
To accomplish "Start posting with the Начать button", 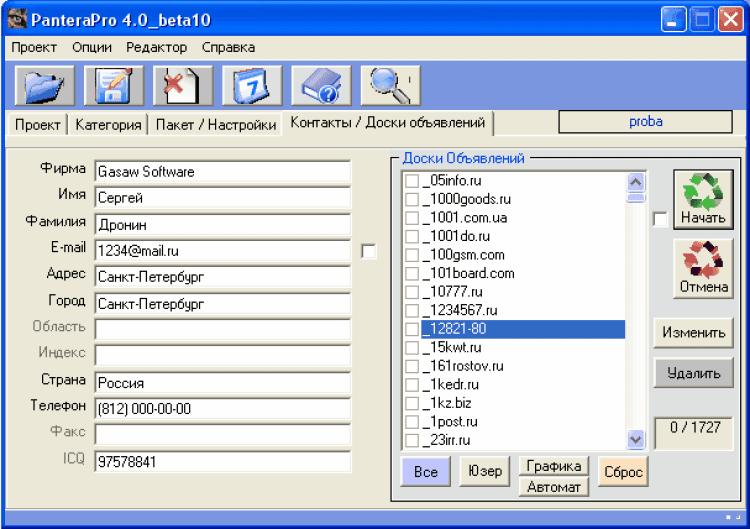I will coord(703,199).
